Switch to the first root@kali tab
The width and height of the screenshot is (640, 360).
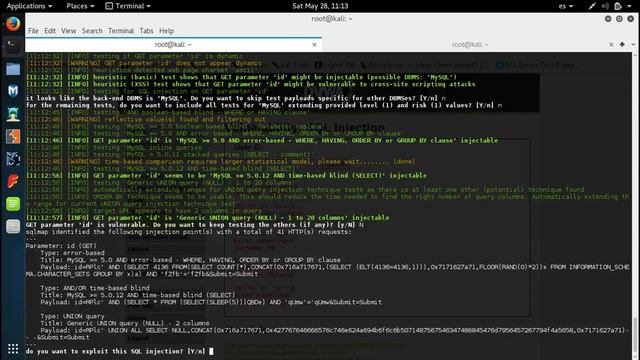[173, 44]
